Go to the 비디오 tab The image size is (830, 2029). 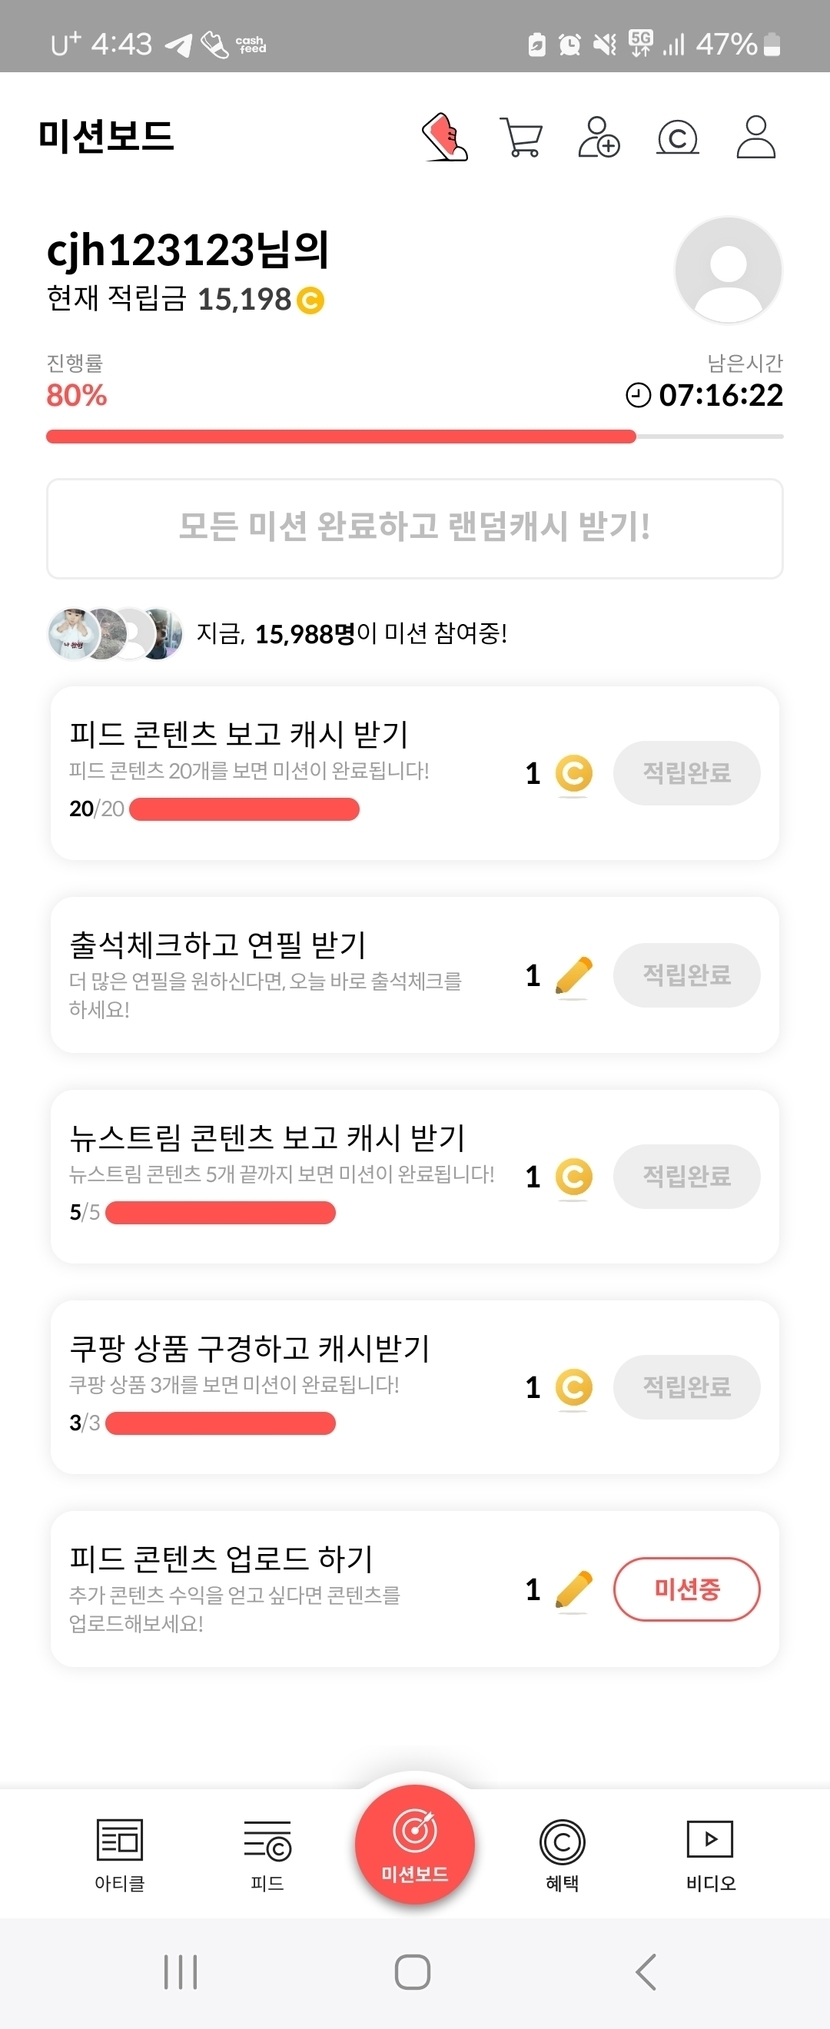pos(710,1855)
